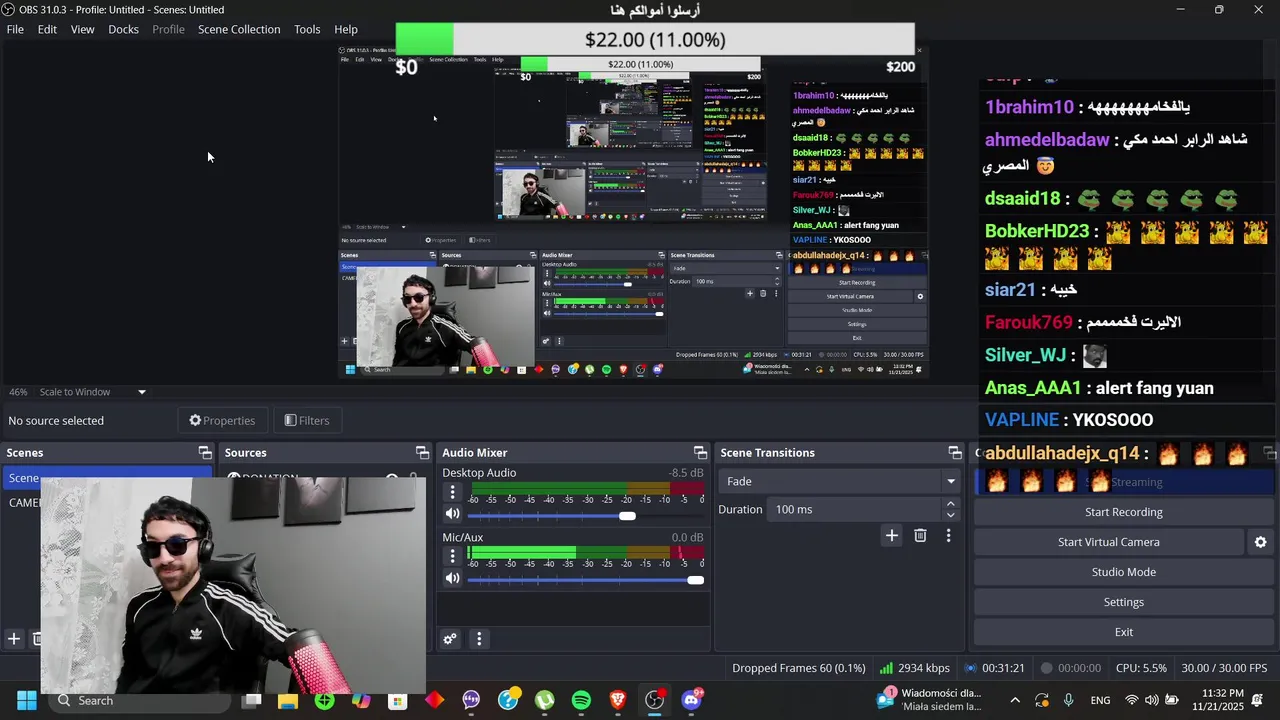This screenshot has height=720, width=1280.
Task: Open uTorrent from the taskbar
Action: tap(544, 700)
